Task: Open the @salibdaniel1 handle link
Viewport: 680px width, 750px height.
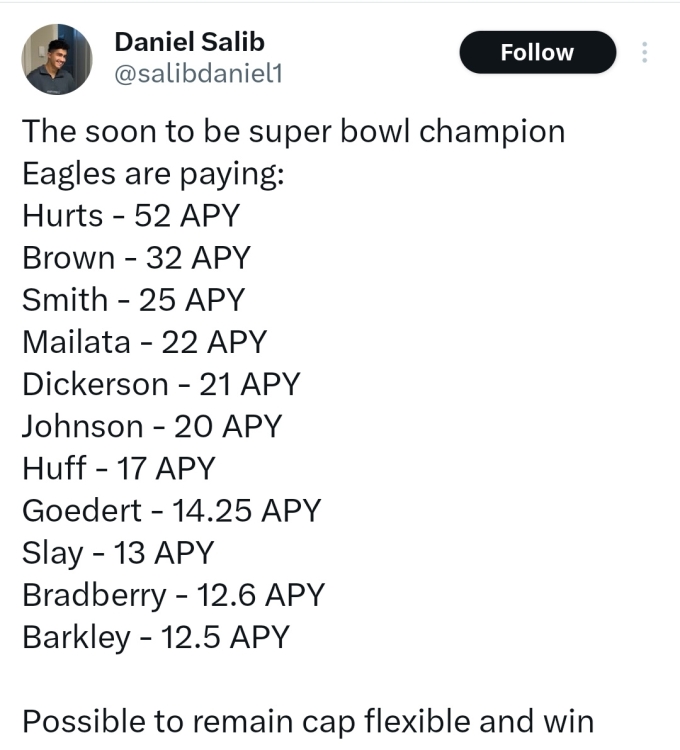Action: coord(198,74)
